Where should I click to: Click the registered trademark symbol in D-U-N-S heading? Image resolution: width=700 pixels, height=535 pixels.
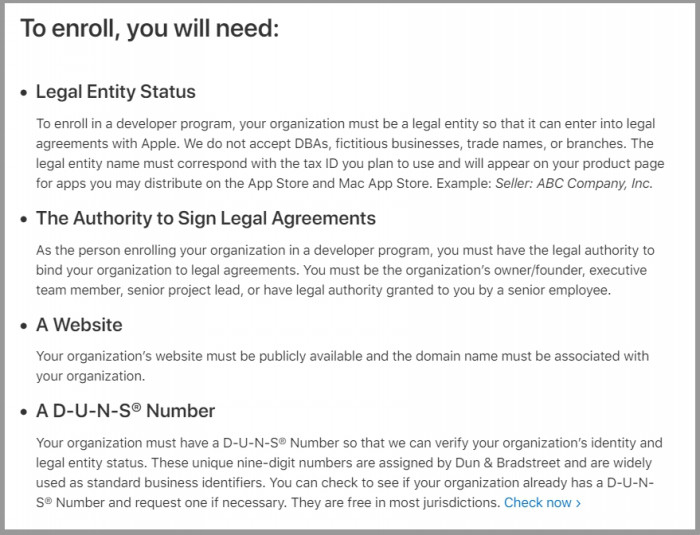137,406
